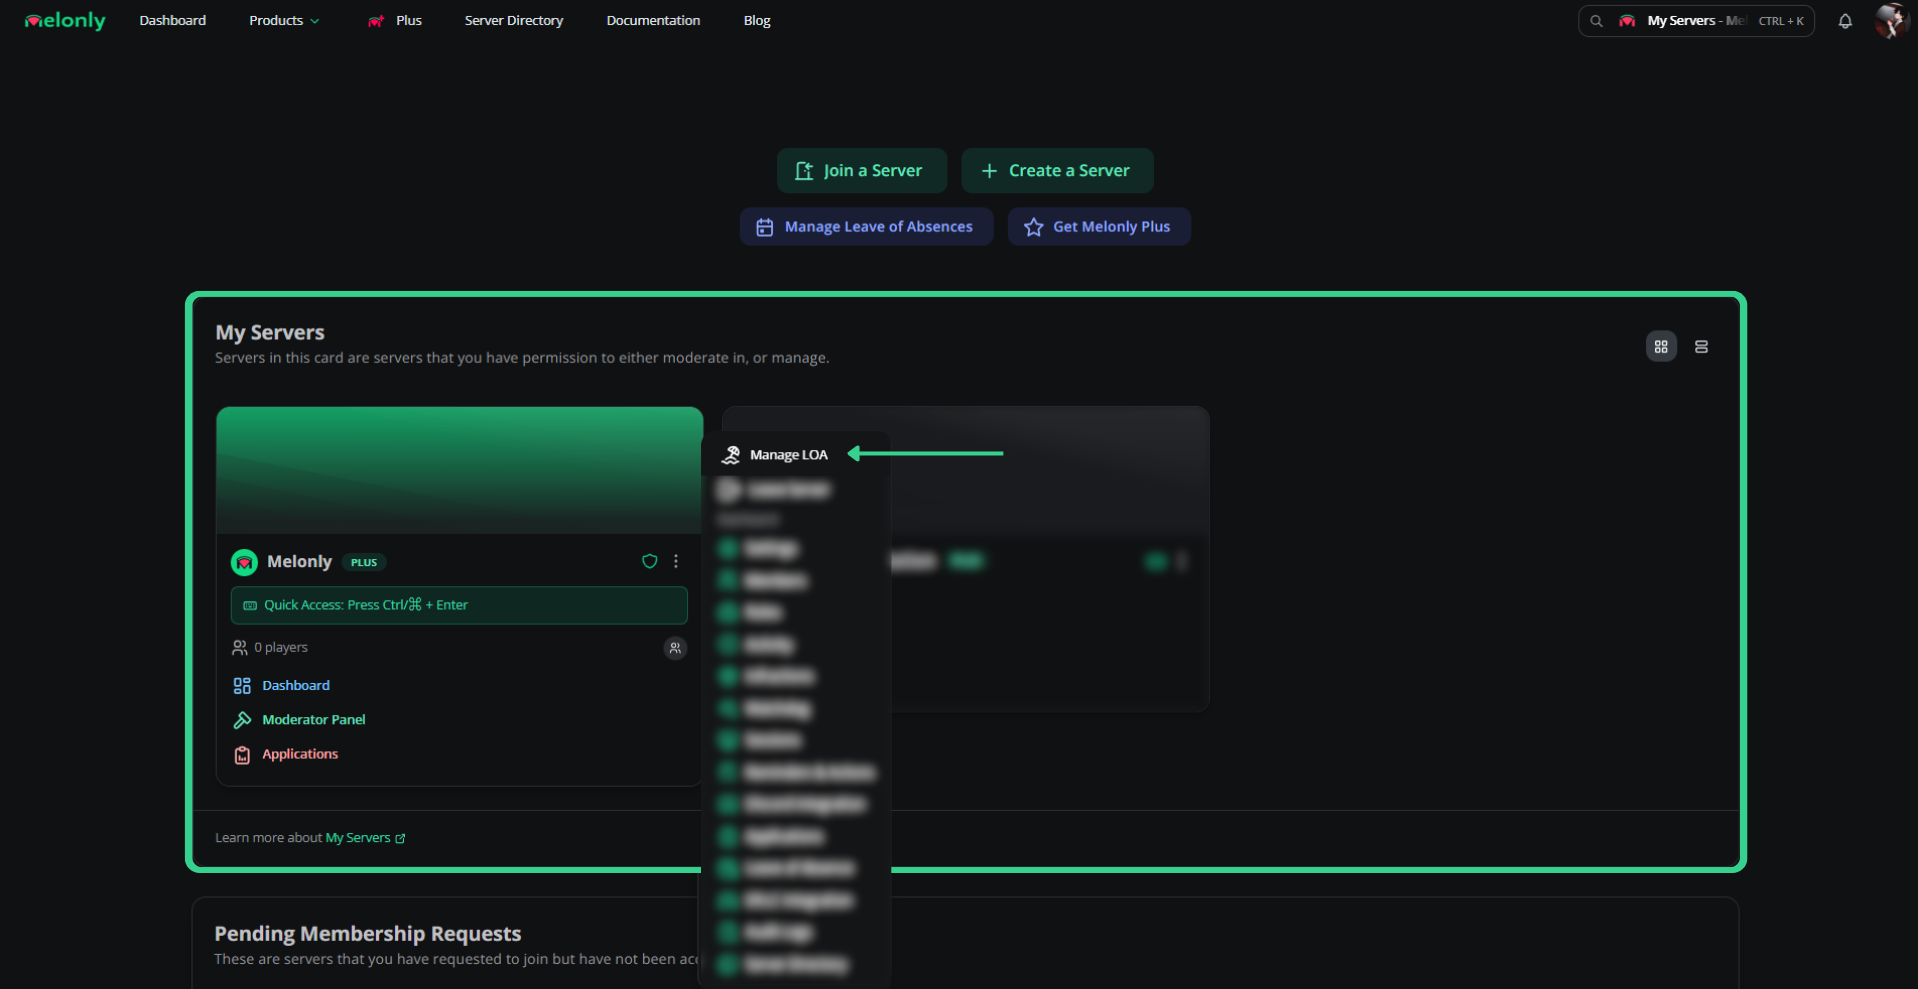The height and width of the screenshot is (989, 1918).
Task: Open Documentation page
Action: pos(653,20)
